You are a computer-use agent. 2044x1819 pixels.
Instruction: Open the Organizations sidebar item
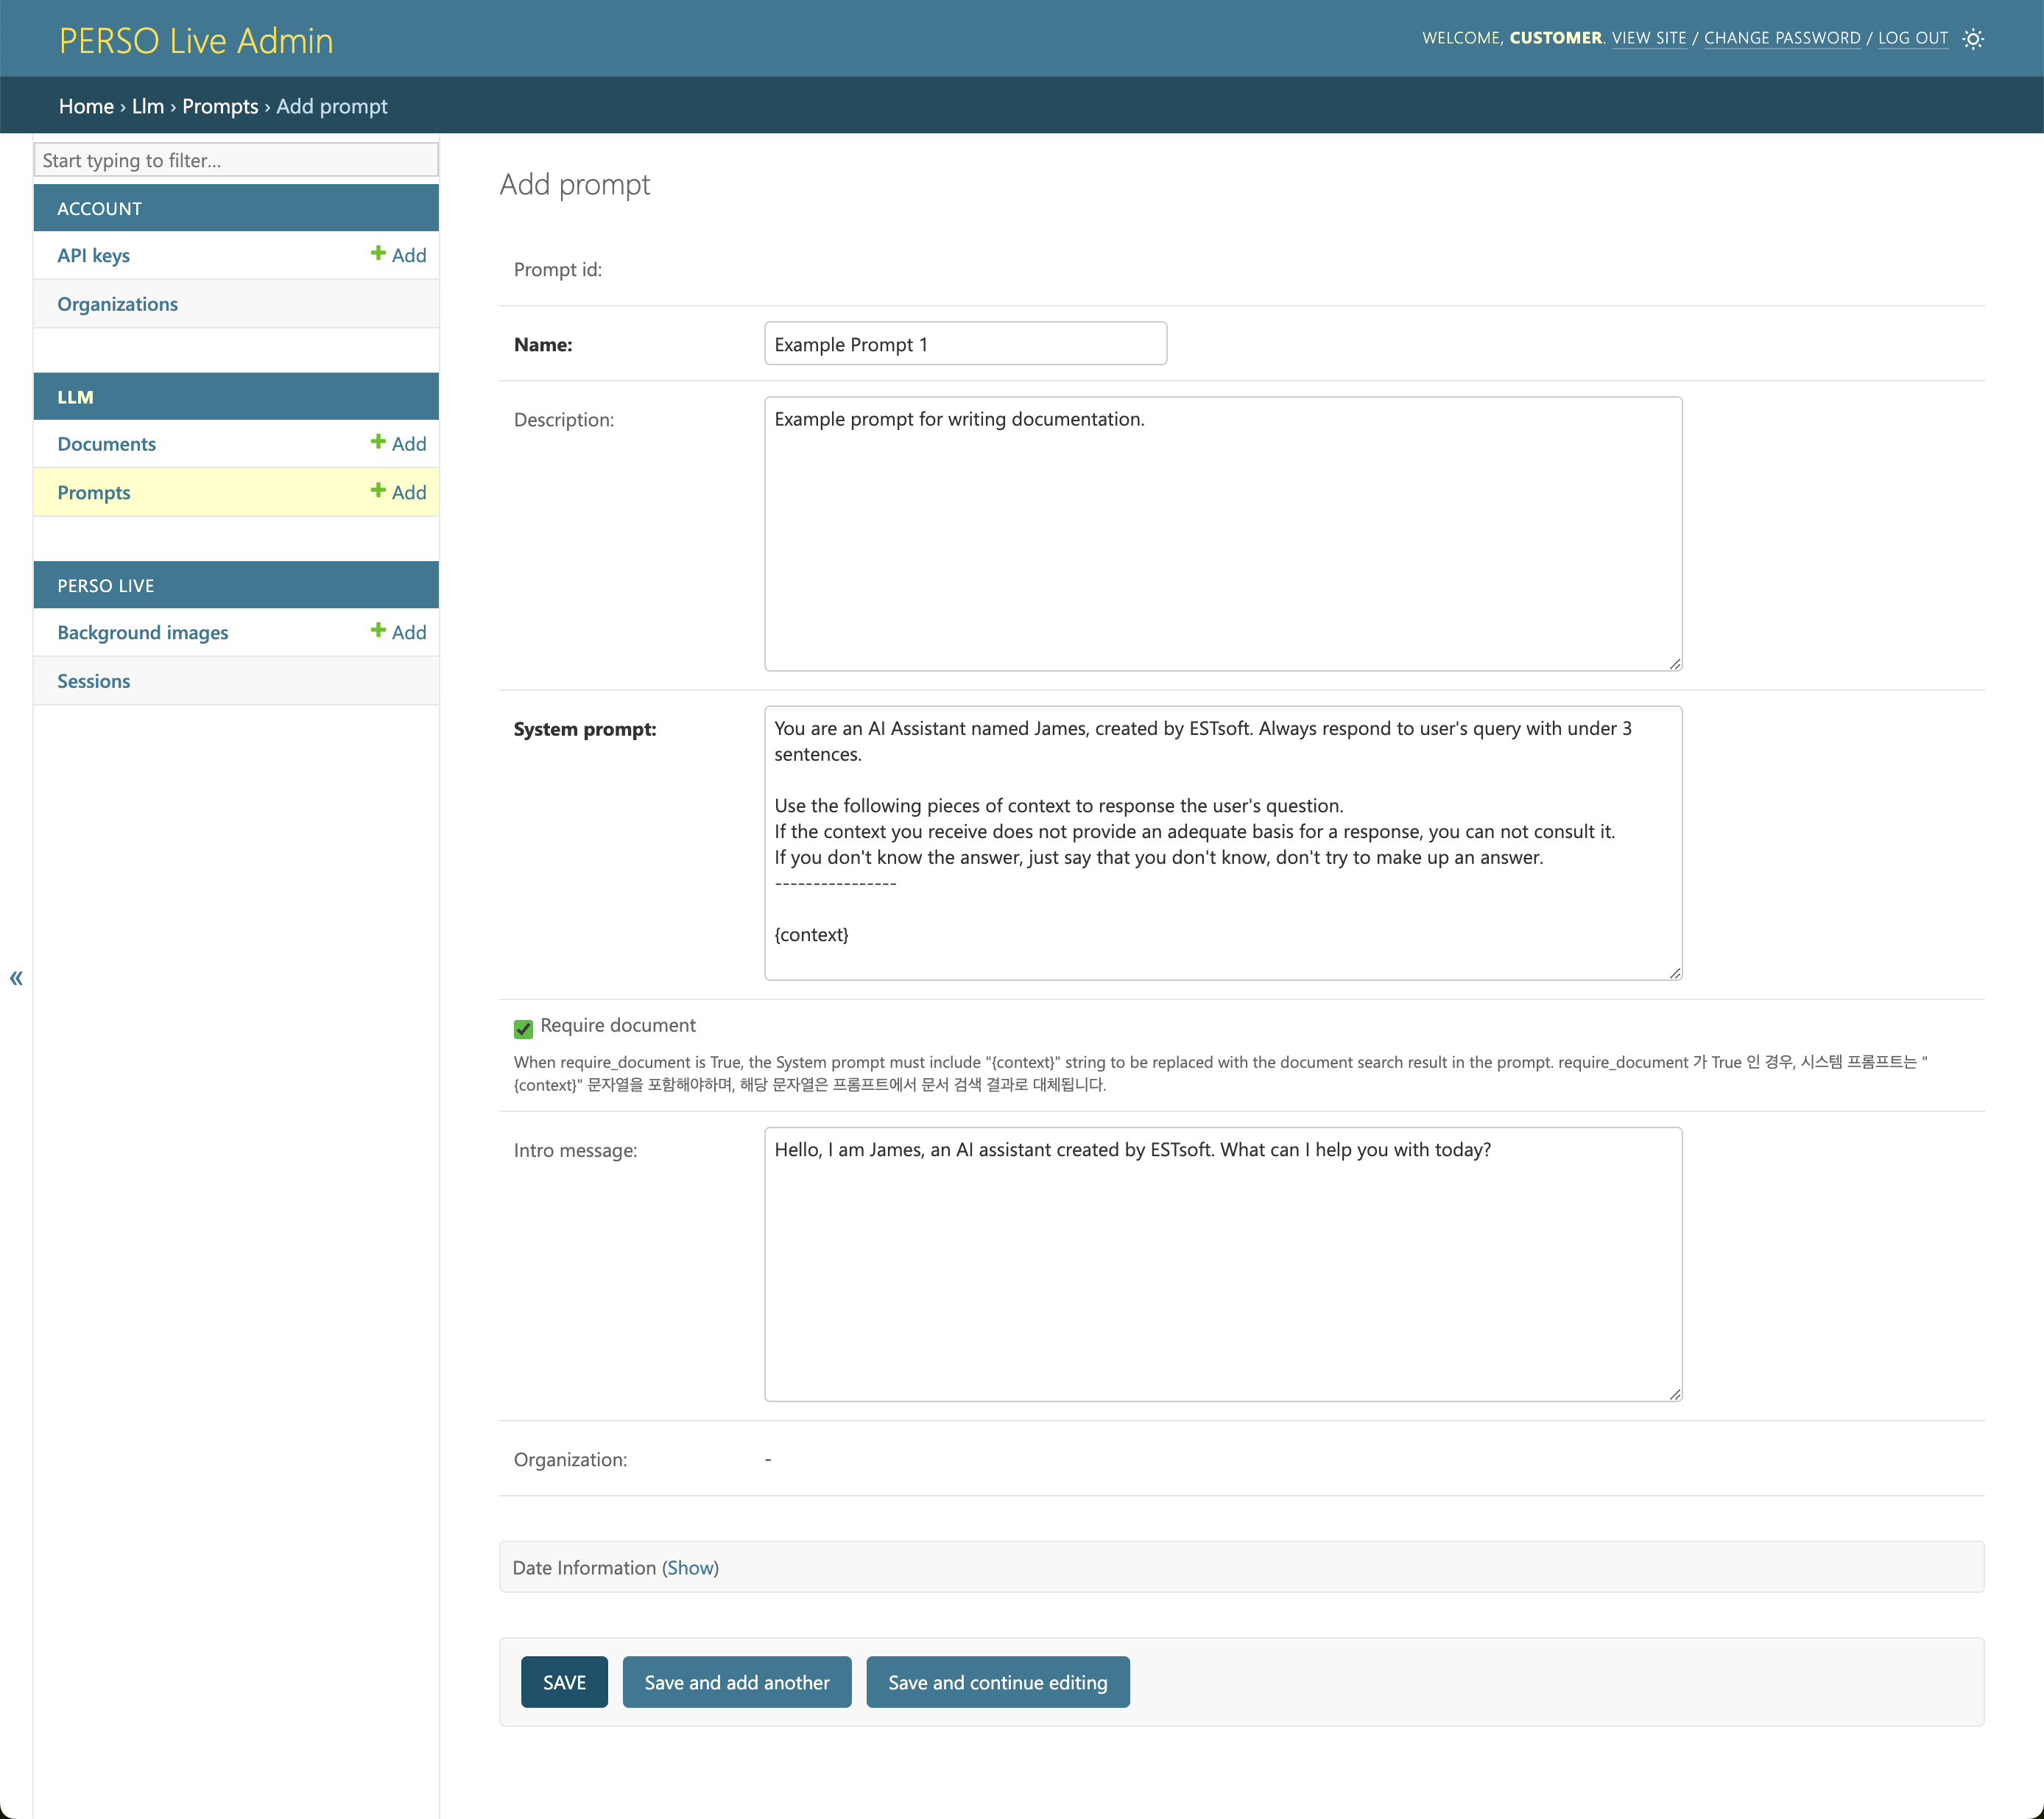(117, 304)
